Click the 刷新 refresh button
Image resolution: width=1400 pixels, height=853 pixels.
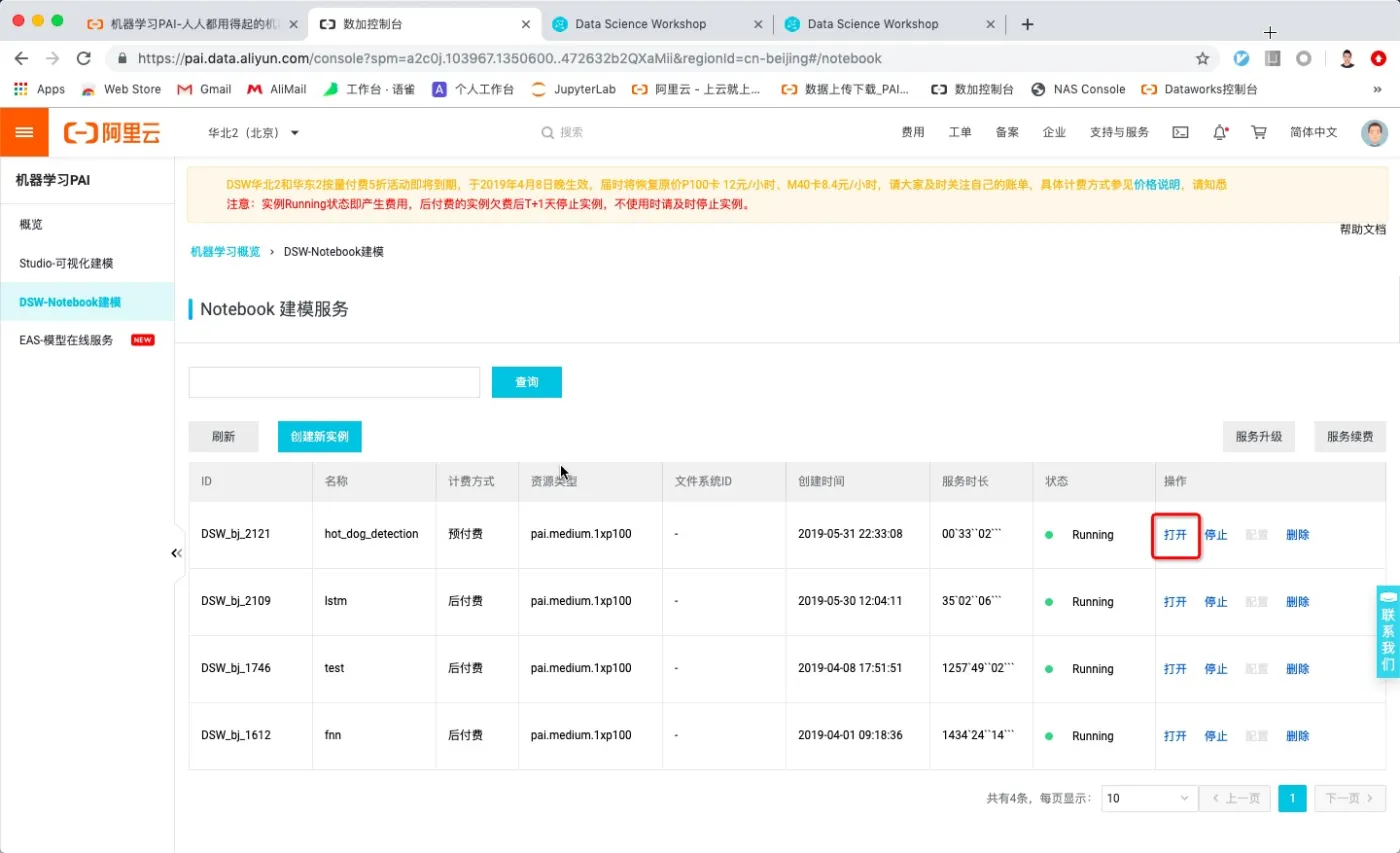coord(223,437)
